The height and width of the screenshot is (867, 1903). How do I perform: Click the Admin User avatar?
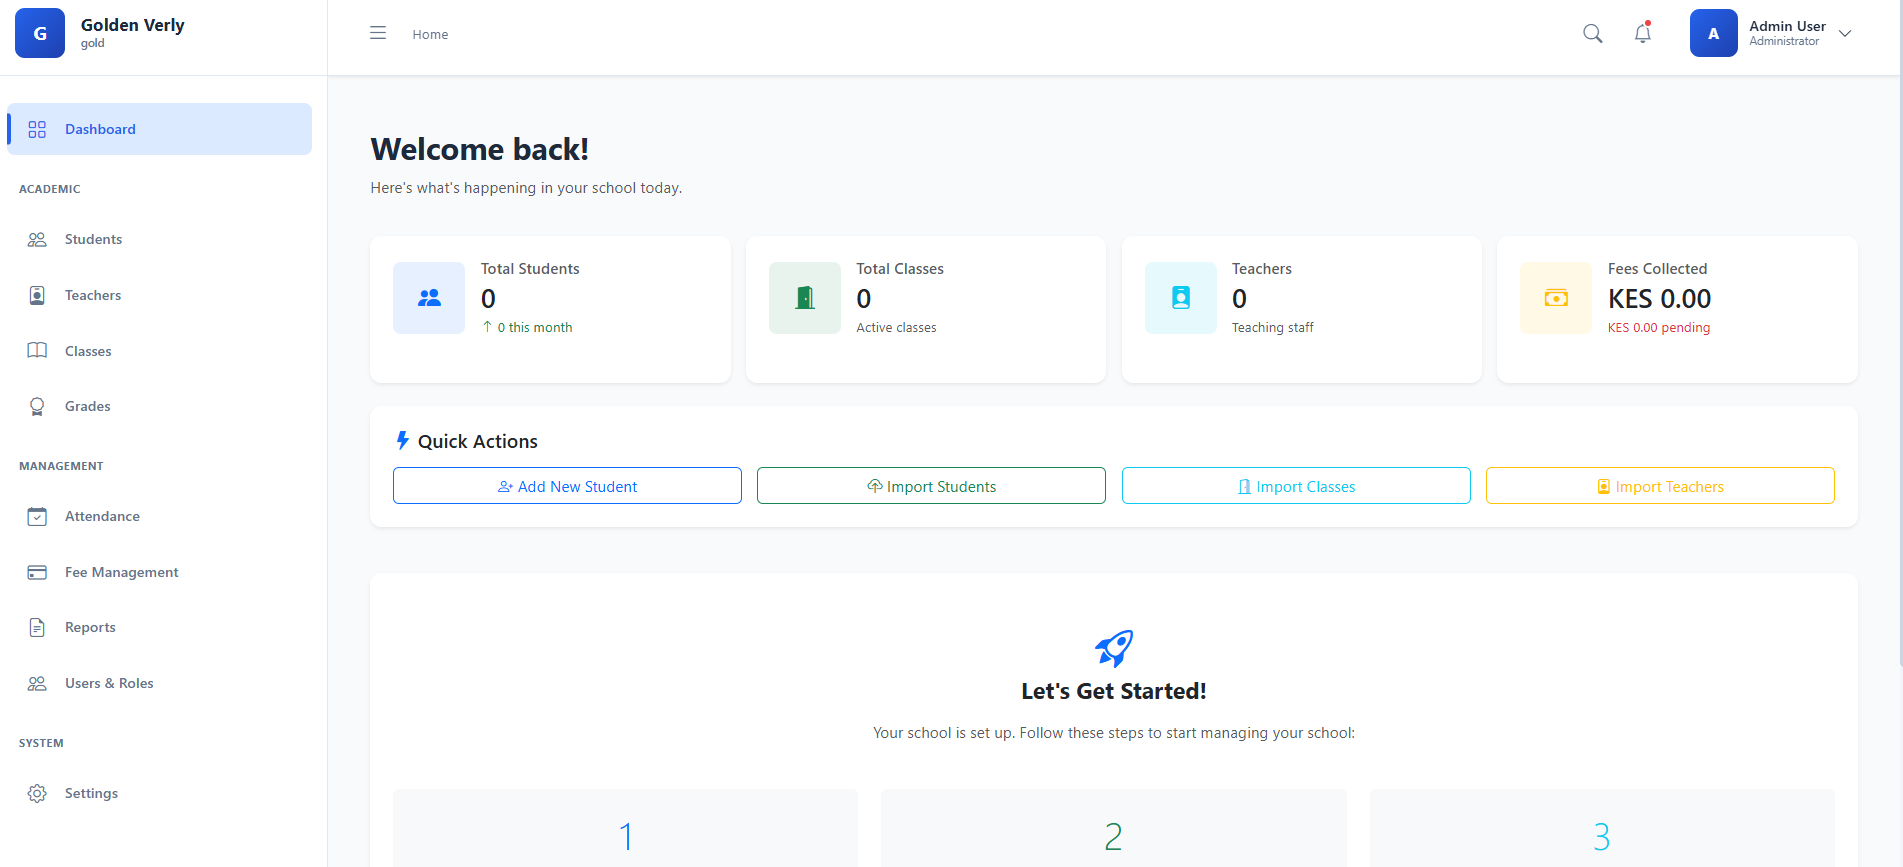1714,33
